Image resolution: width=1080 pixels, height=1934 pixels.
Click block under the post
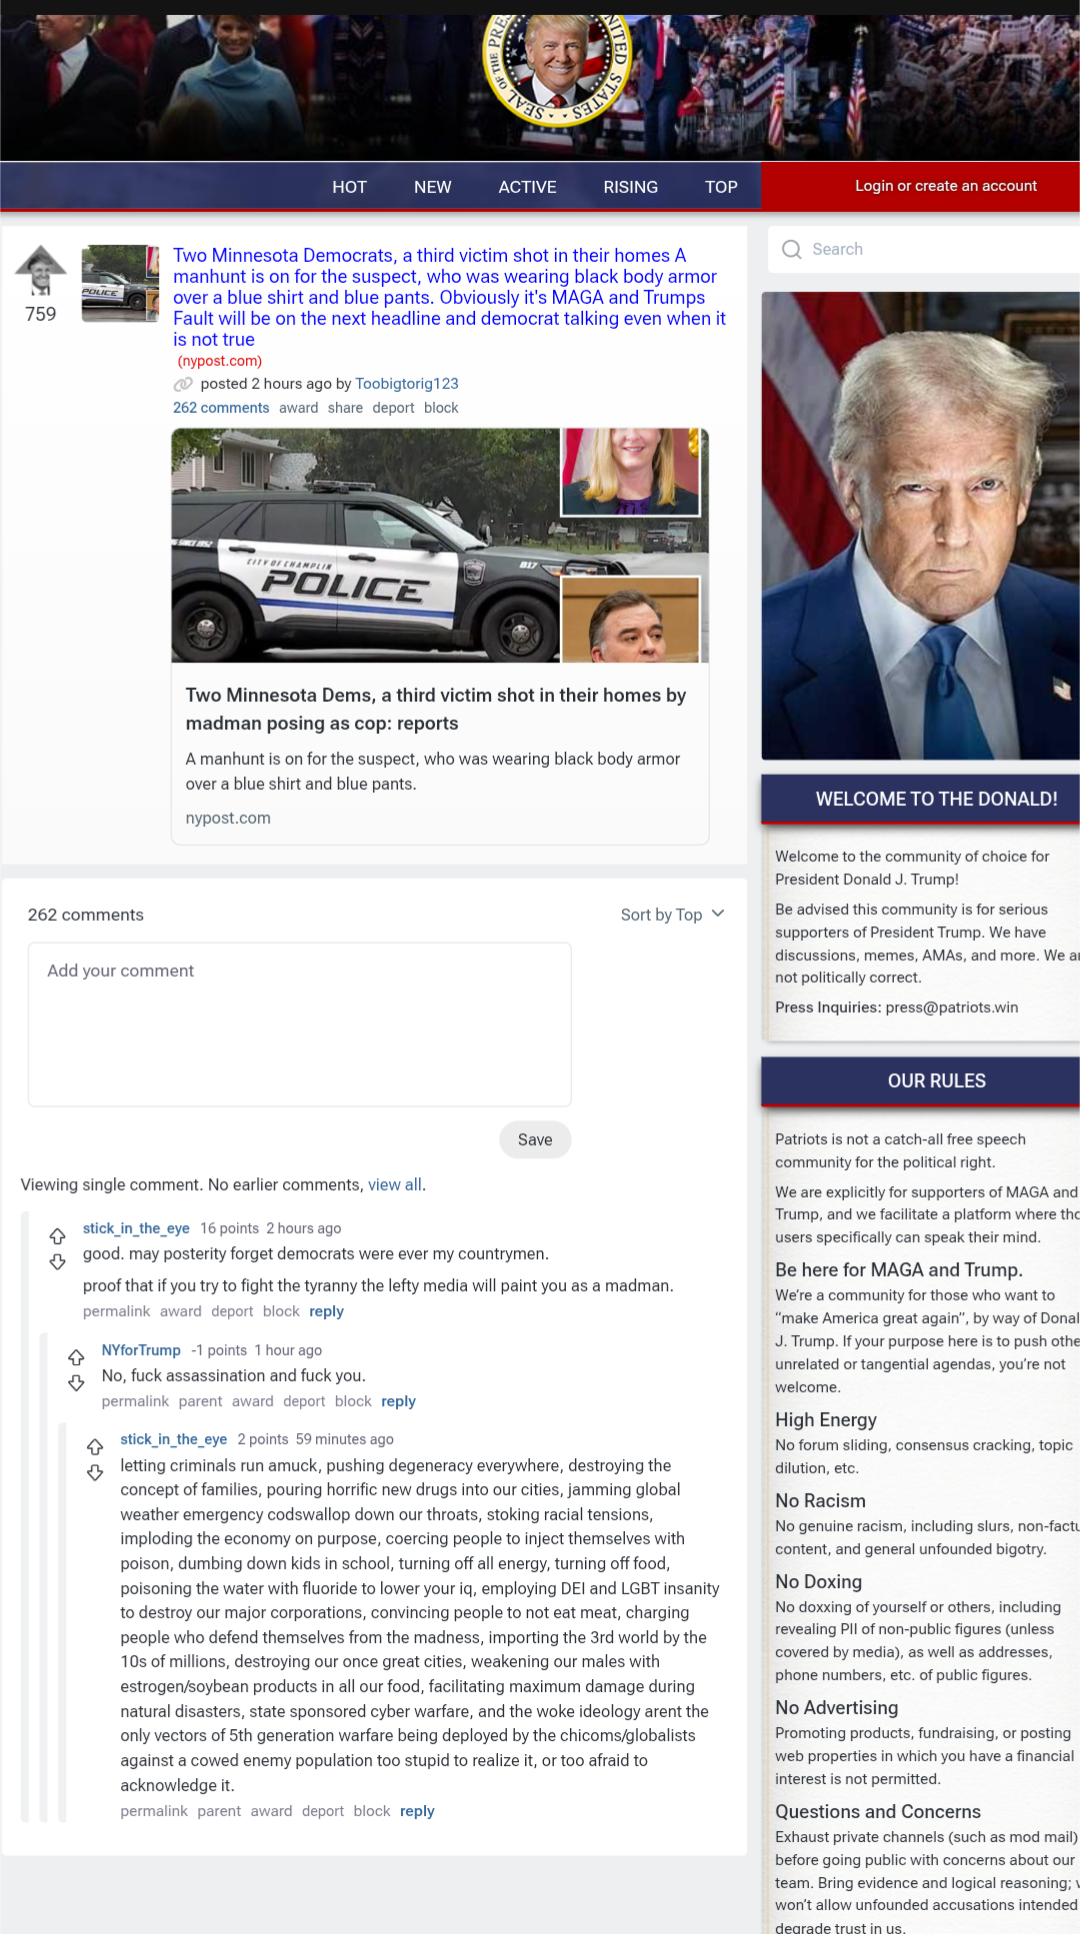click(441, 408)
